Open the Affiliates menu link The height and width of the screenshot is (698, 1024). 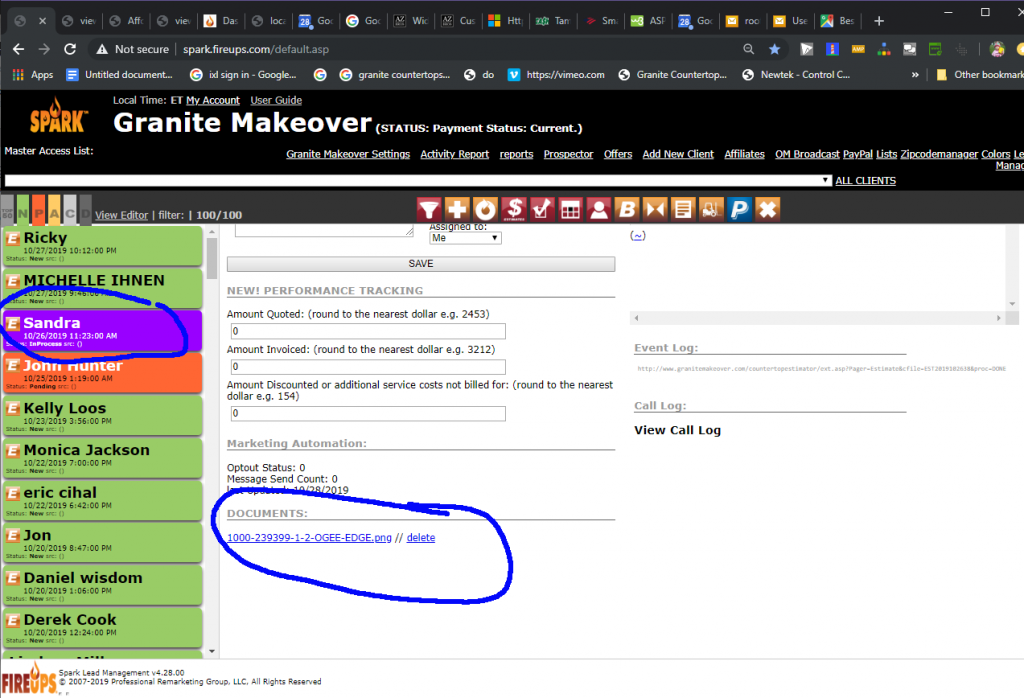[744, 154]
